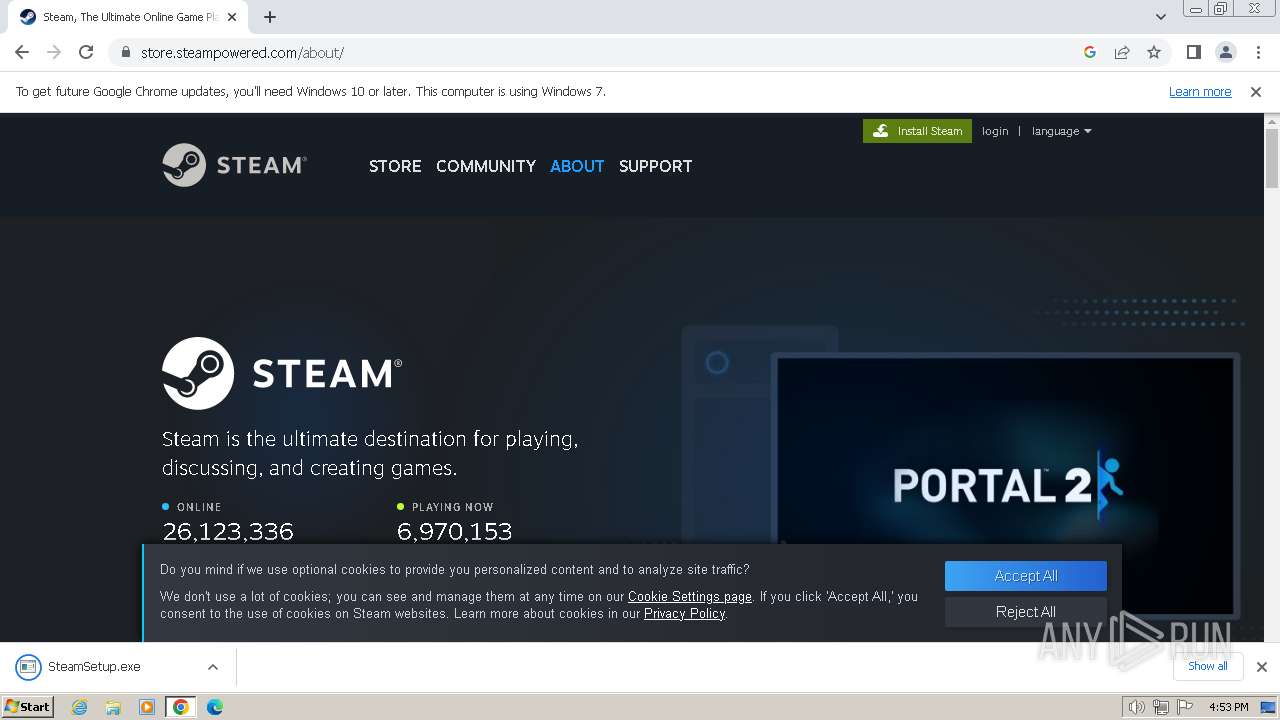The width and height of the screenshot is (1280, 720).
Task: Click the taskbar clock 4:53 PM
Action: 1228,707
